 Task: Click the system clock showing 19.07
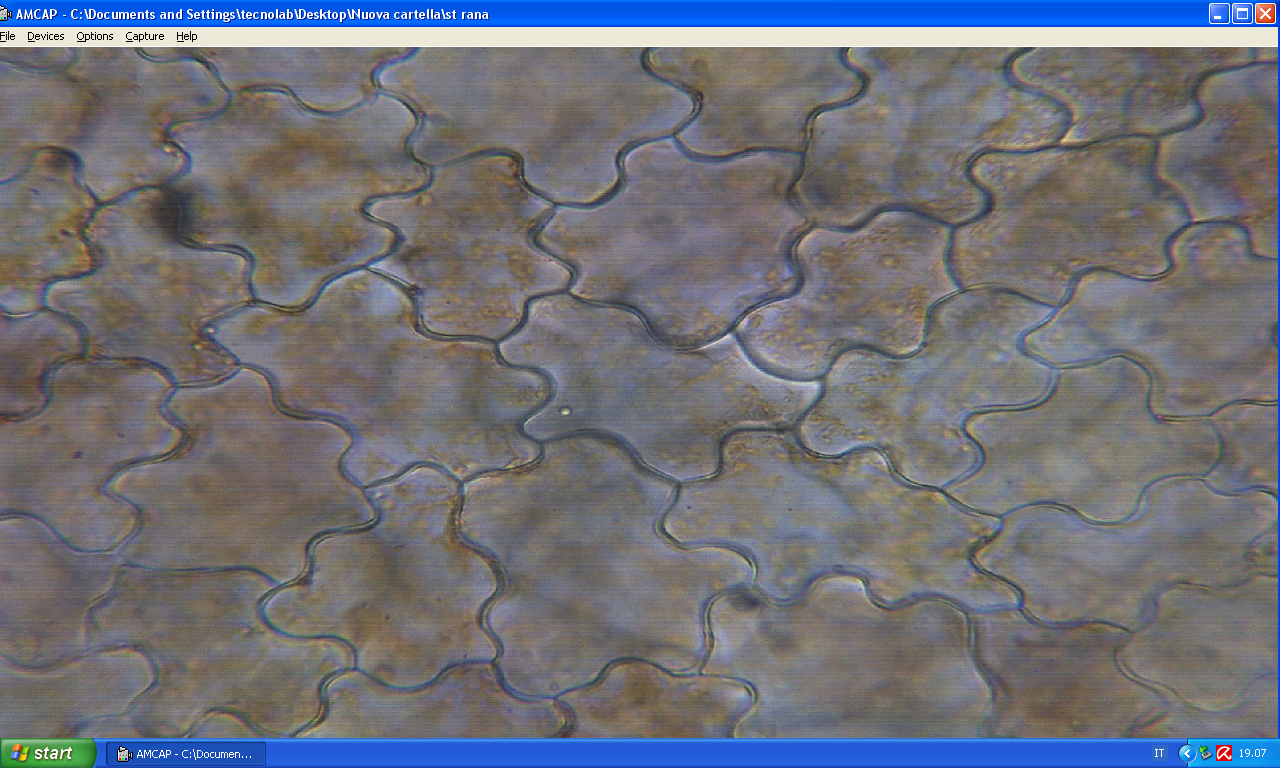pyautogui.click(x=1253, y=754)
